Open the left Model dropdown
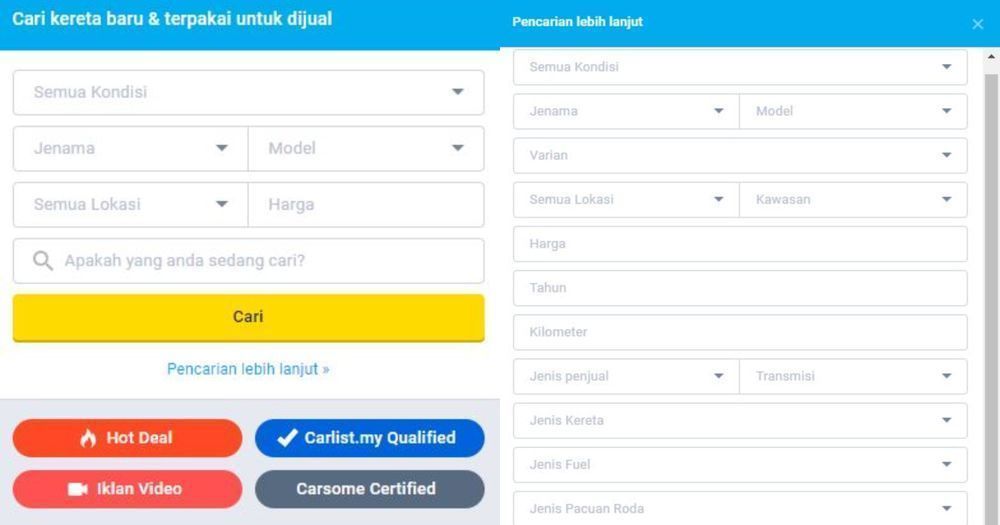This screenshot has height=525, width=1000. 366,148
